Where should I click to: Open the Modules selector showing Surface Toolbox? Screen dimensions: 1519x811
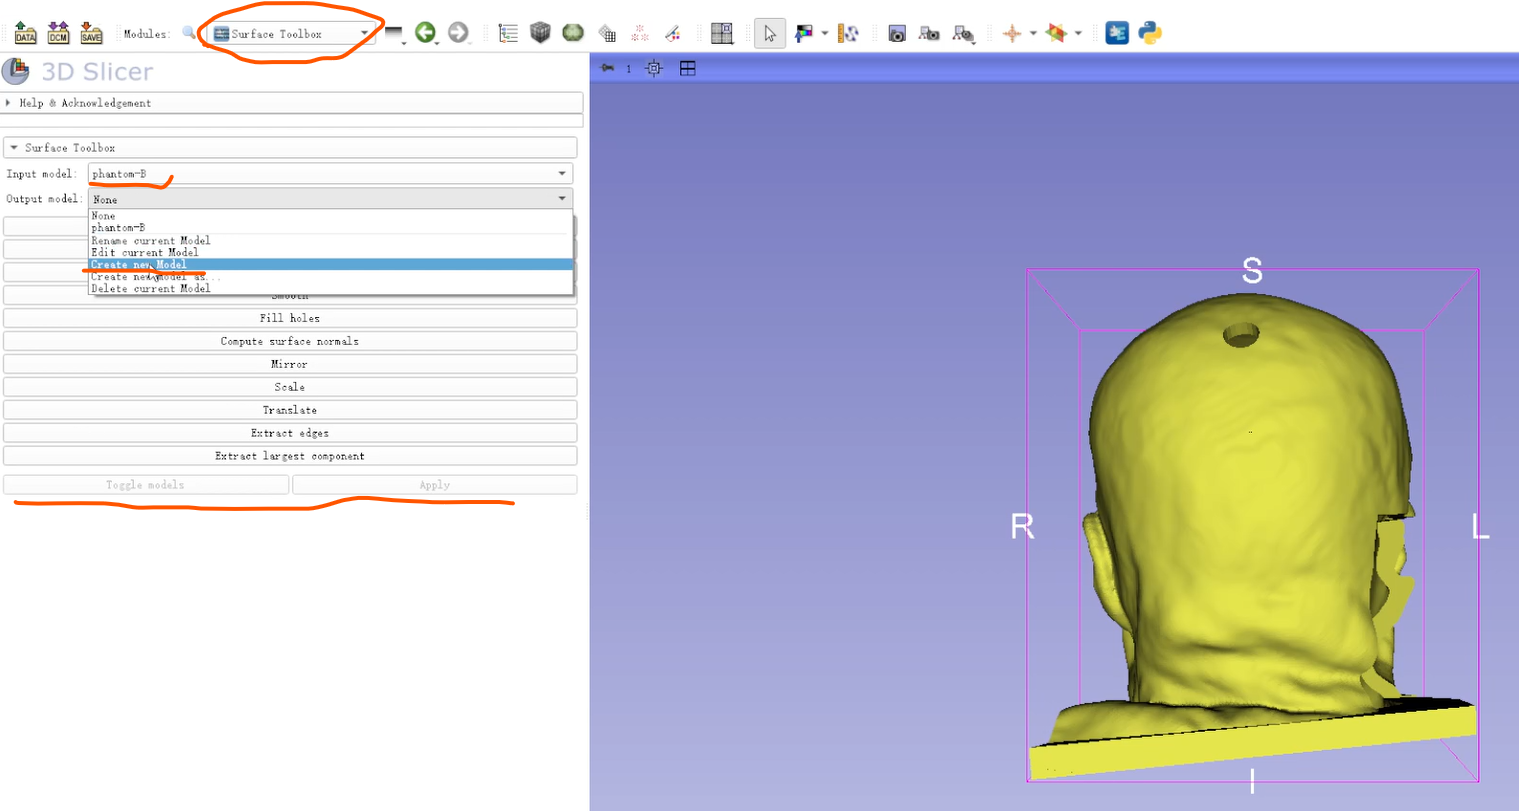[x=291, y=33]
